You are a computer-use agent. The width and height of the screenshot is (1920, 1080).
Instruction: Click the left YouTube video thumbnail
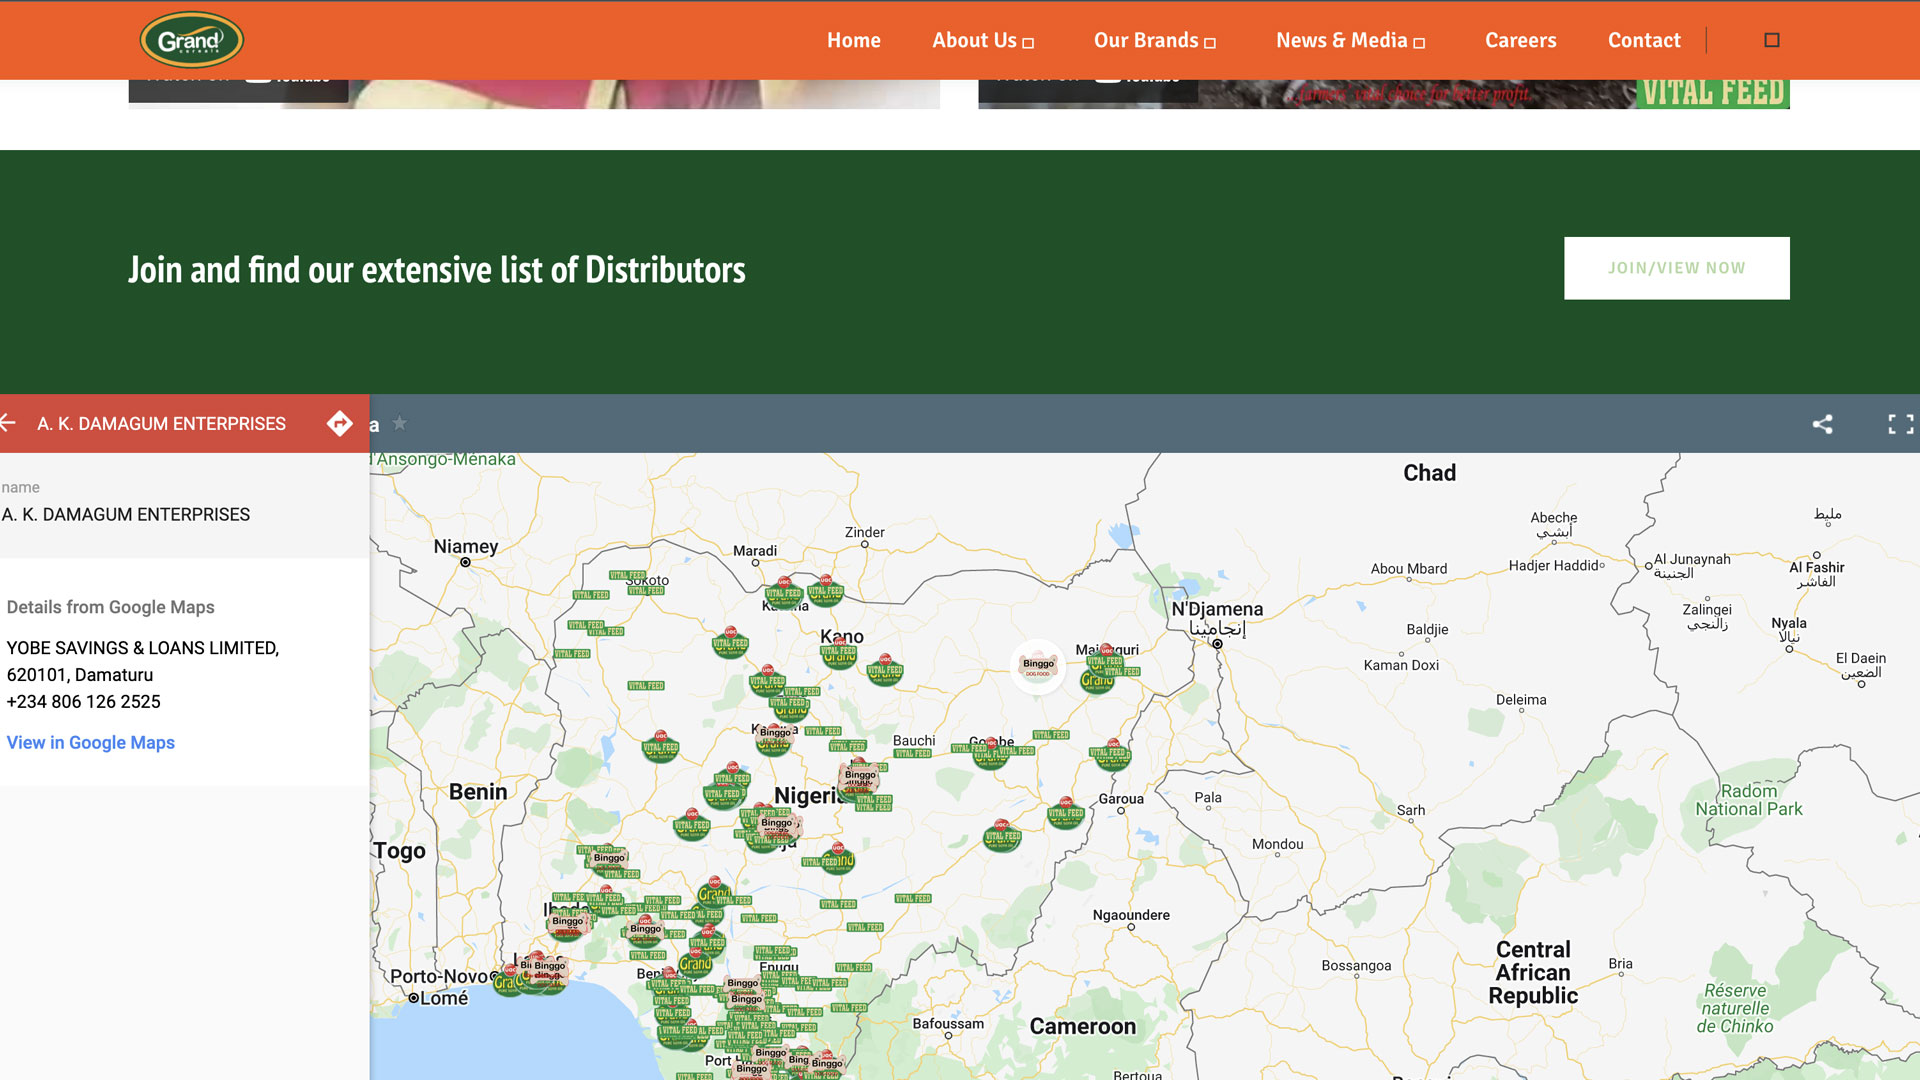[x=534, y=94]
